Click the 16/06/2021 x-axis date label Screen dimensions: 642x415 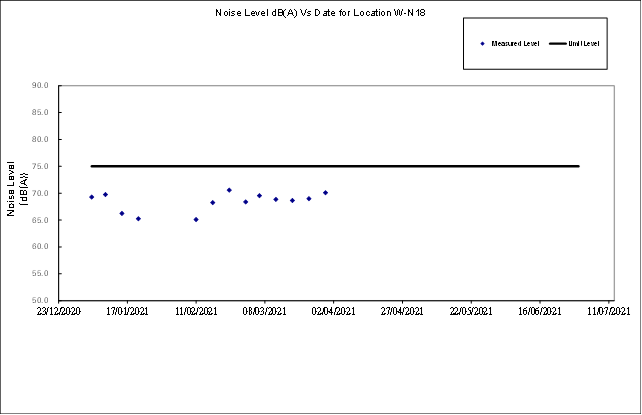point(540,312)
